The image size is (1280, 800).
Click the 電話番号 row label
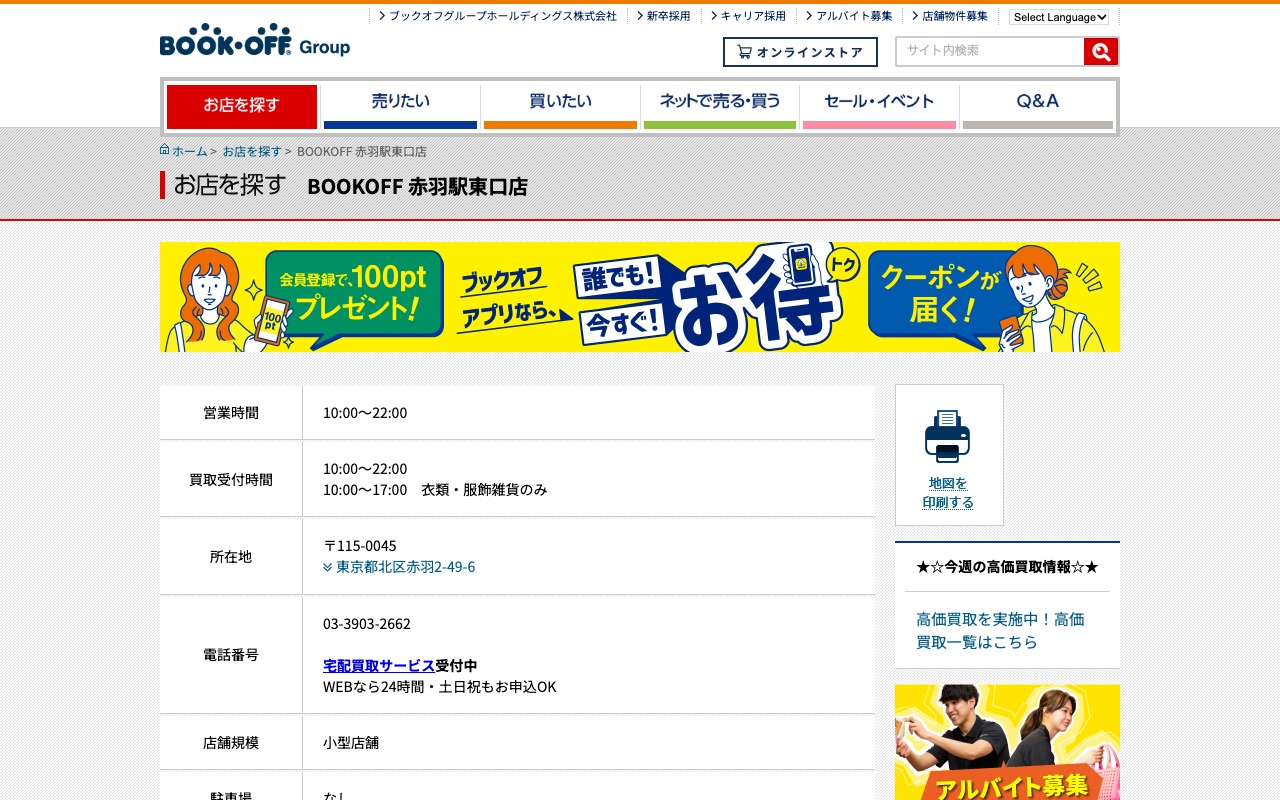click(x=231, y=655)
